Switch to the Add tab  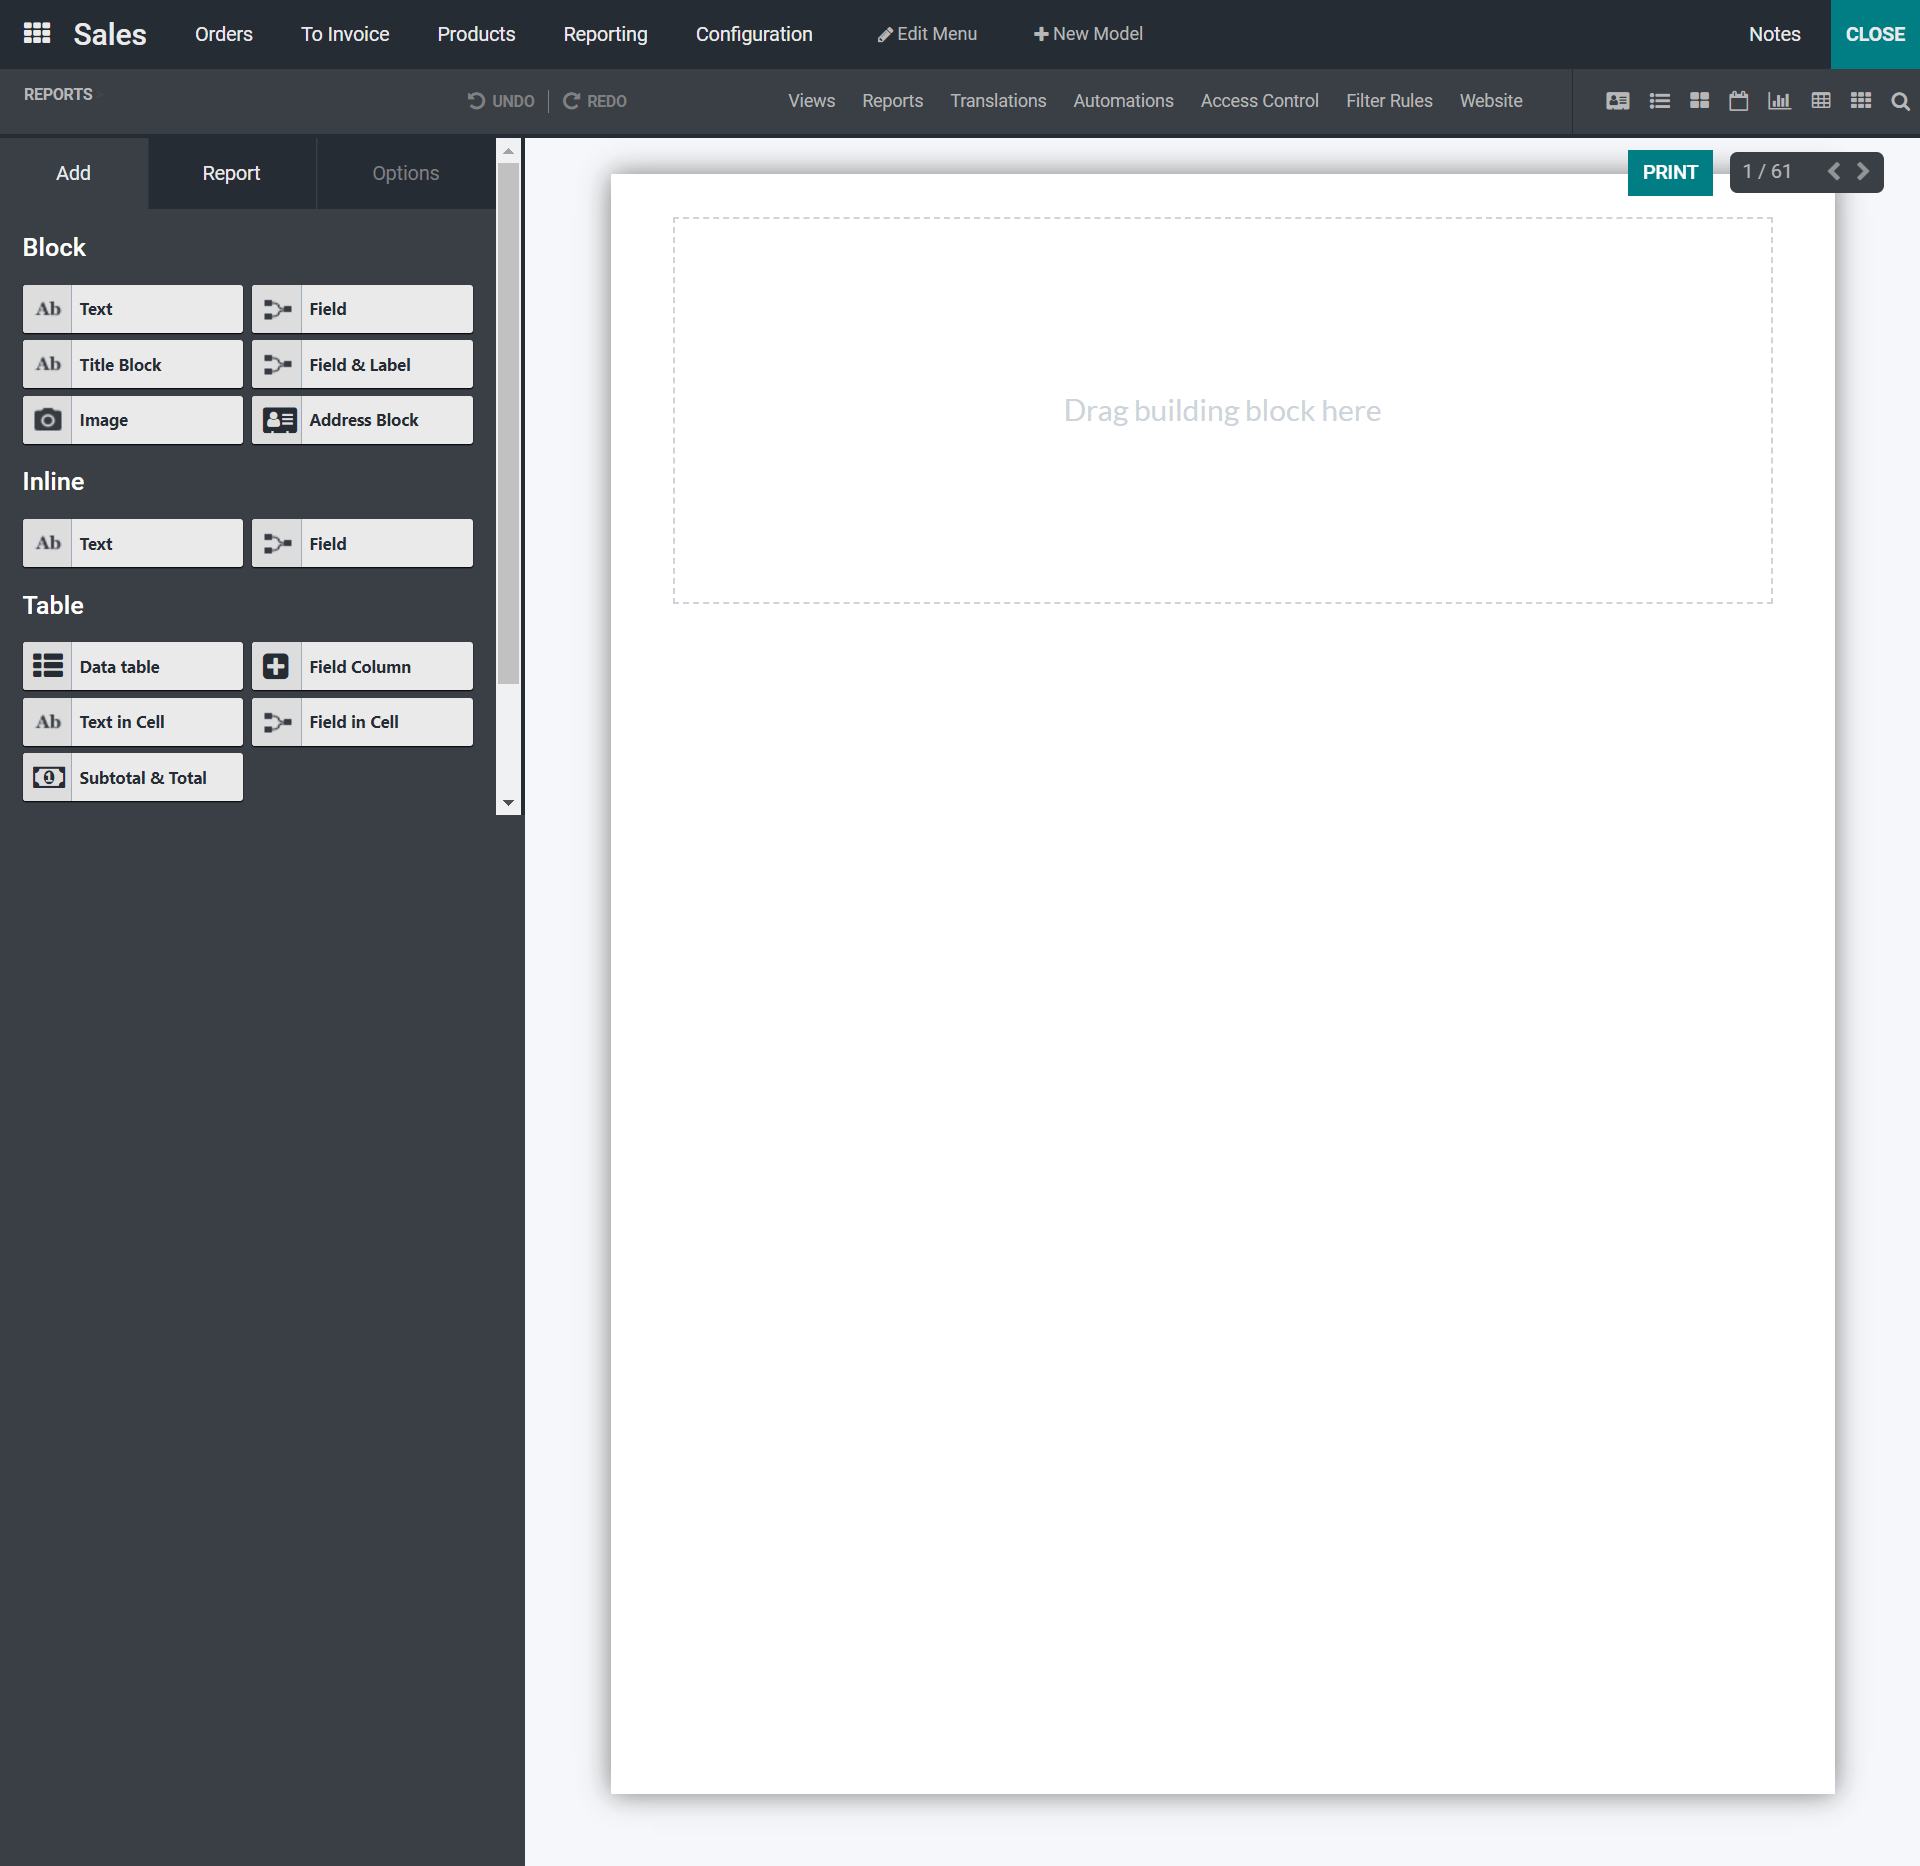72,172
